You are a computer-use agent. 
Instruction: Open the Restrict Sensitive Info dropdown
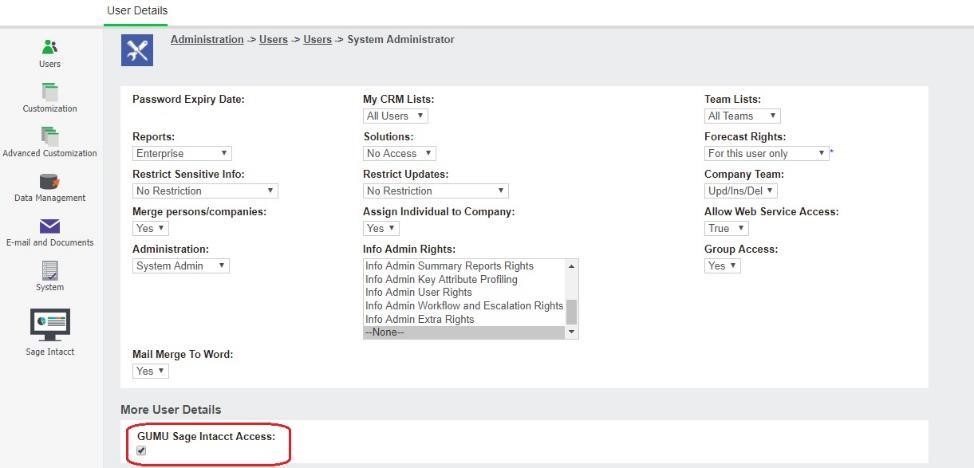pos(205,191)
